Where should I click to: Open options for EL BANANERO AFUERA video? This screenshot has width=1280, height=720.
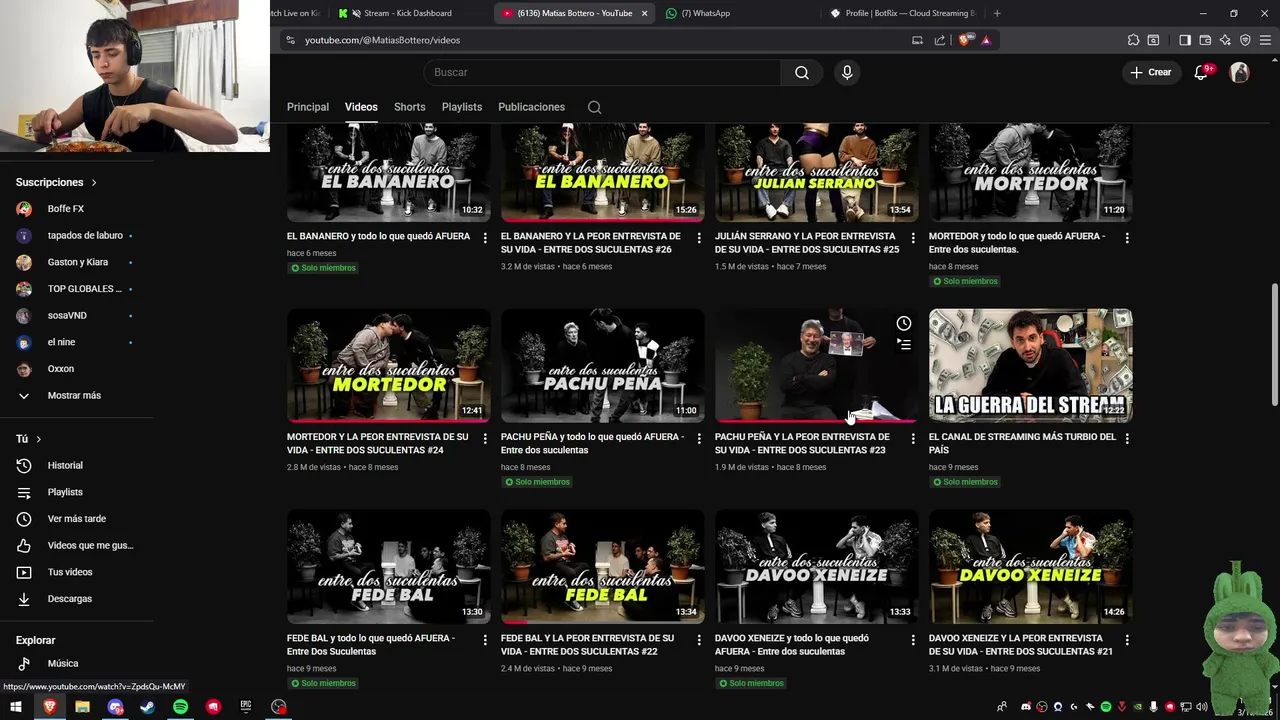[485, 238]
